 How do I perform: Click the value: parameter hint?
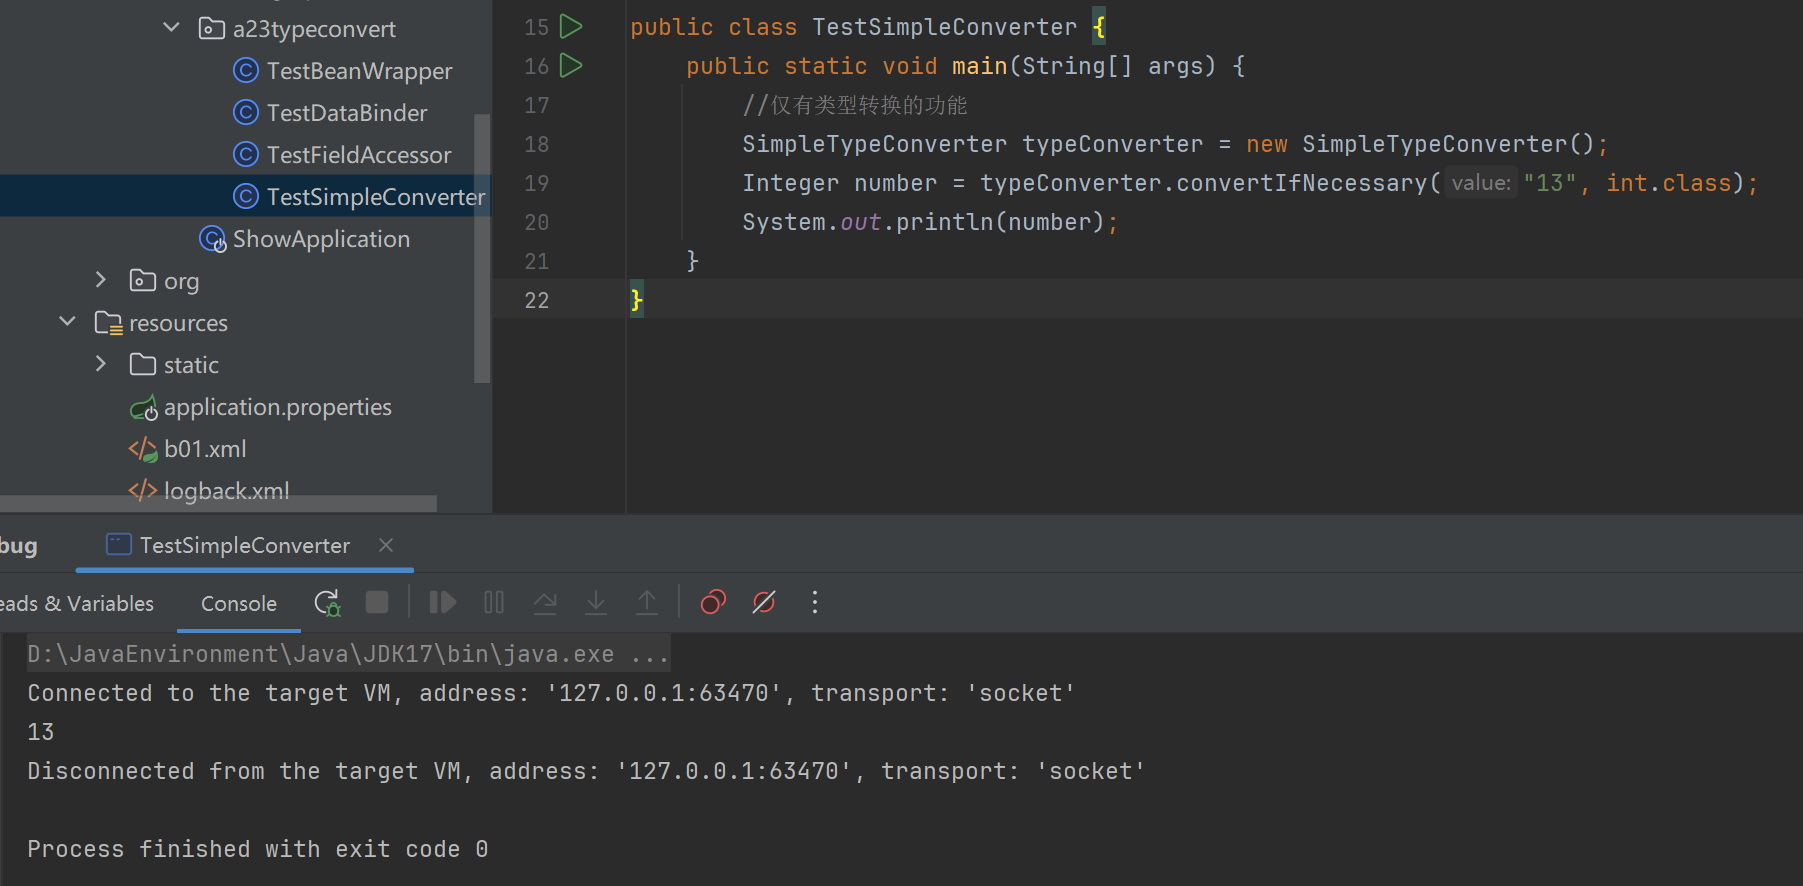pyautogui.click(x=1481, y=183)
